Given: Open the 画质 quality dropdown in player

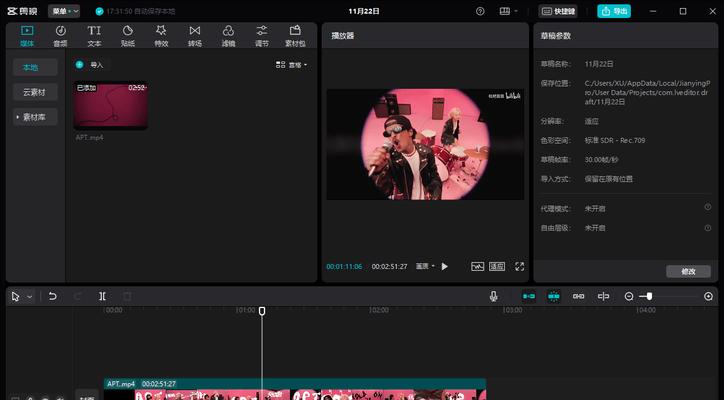Looking at the screenshot, I should coord(425,266).
